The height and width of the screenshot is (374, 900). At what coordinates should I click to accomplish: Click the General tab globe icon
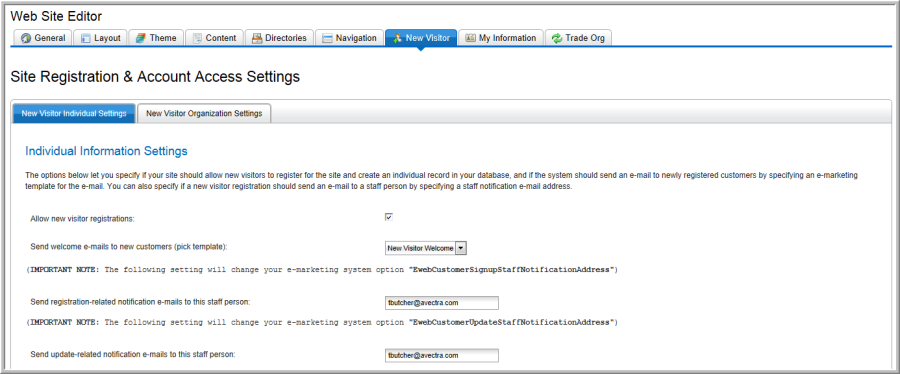pyautogui.click(x=26, y=38)
